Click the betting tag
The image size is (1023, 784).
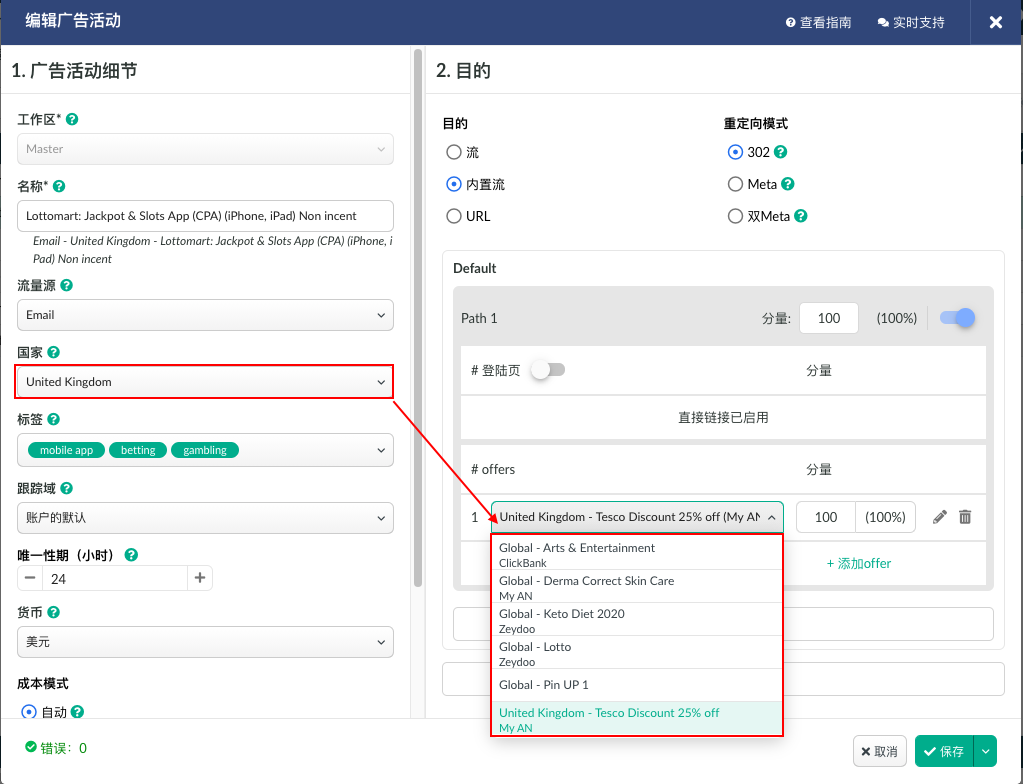coord(138,450)
